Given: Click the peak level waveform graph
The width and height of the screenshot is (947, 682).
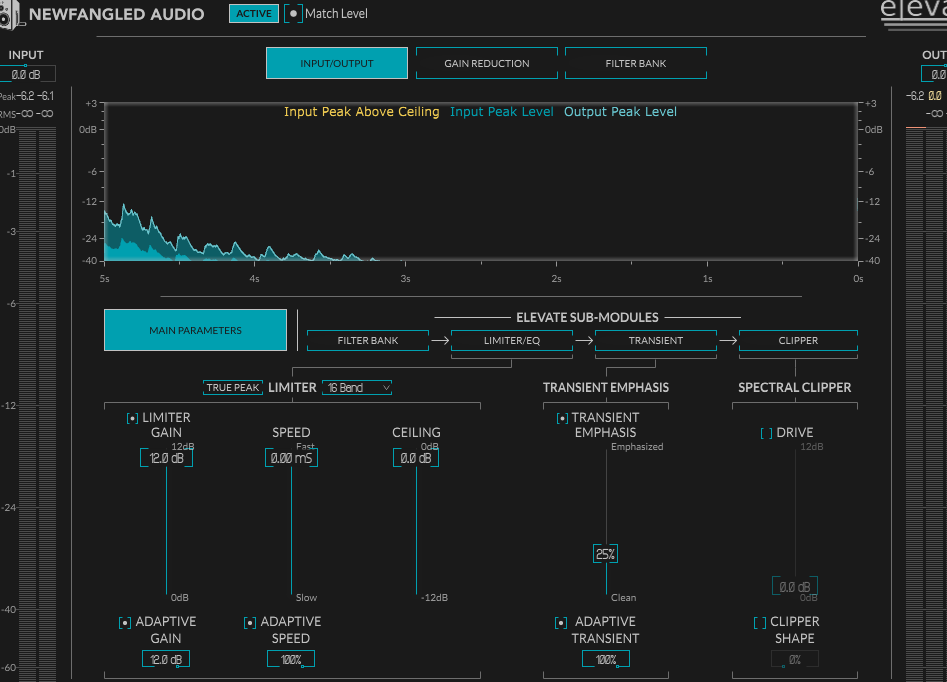Looking at the screenshot, I should 481,182.
